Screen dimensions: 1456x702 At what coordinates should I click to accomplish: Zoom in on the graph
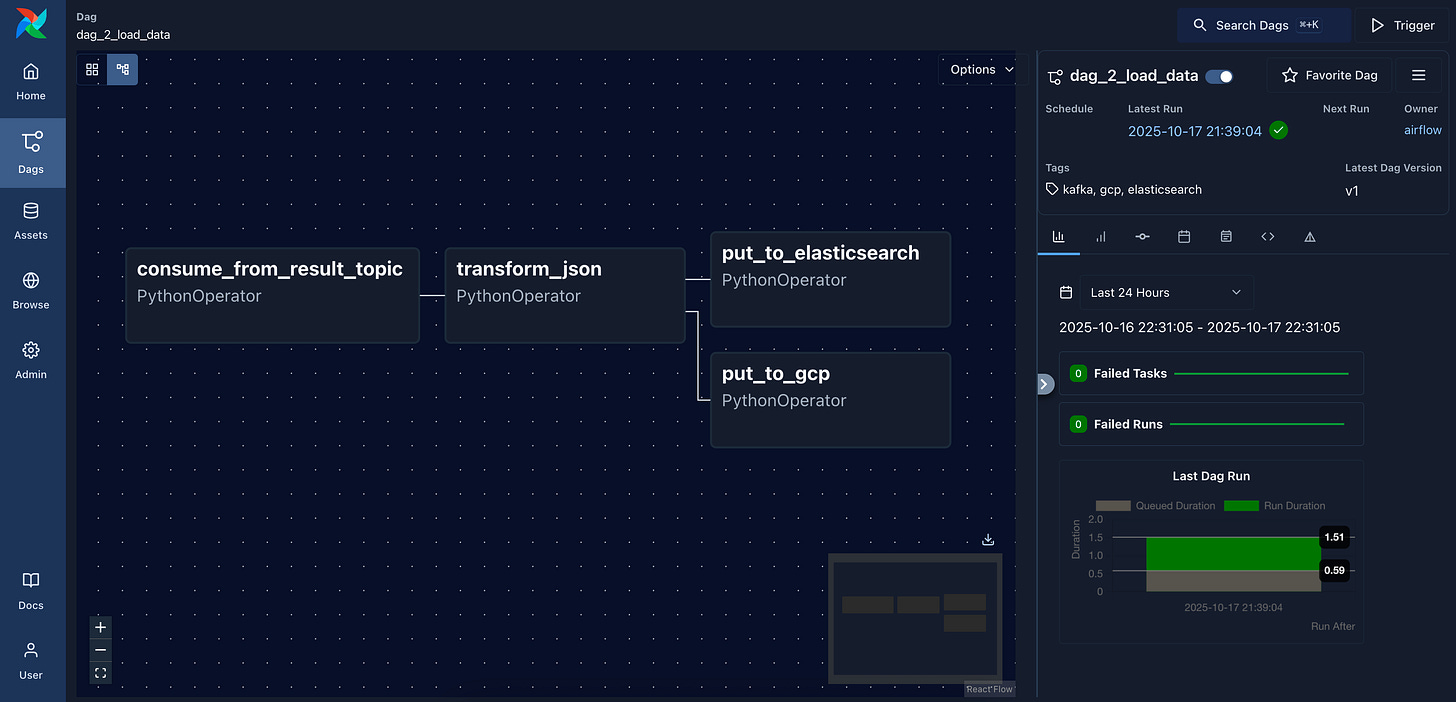[x=100, y=627]
